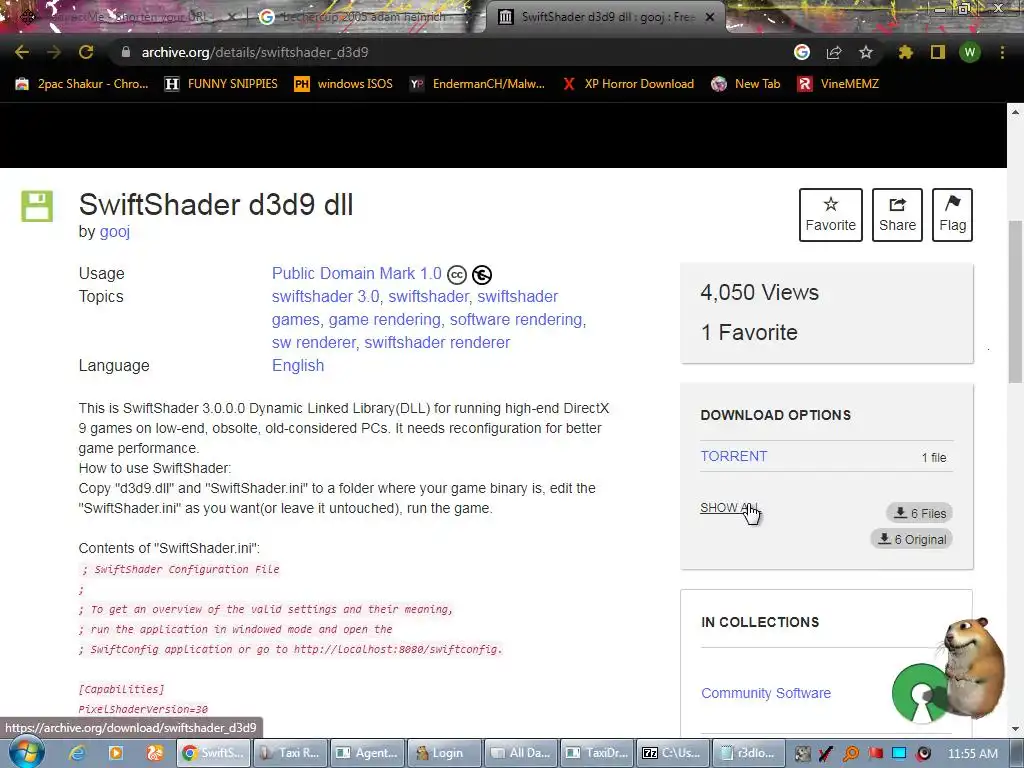
Task: Reload the page with the refresh icon
Action: (x=86, y=52)
